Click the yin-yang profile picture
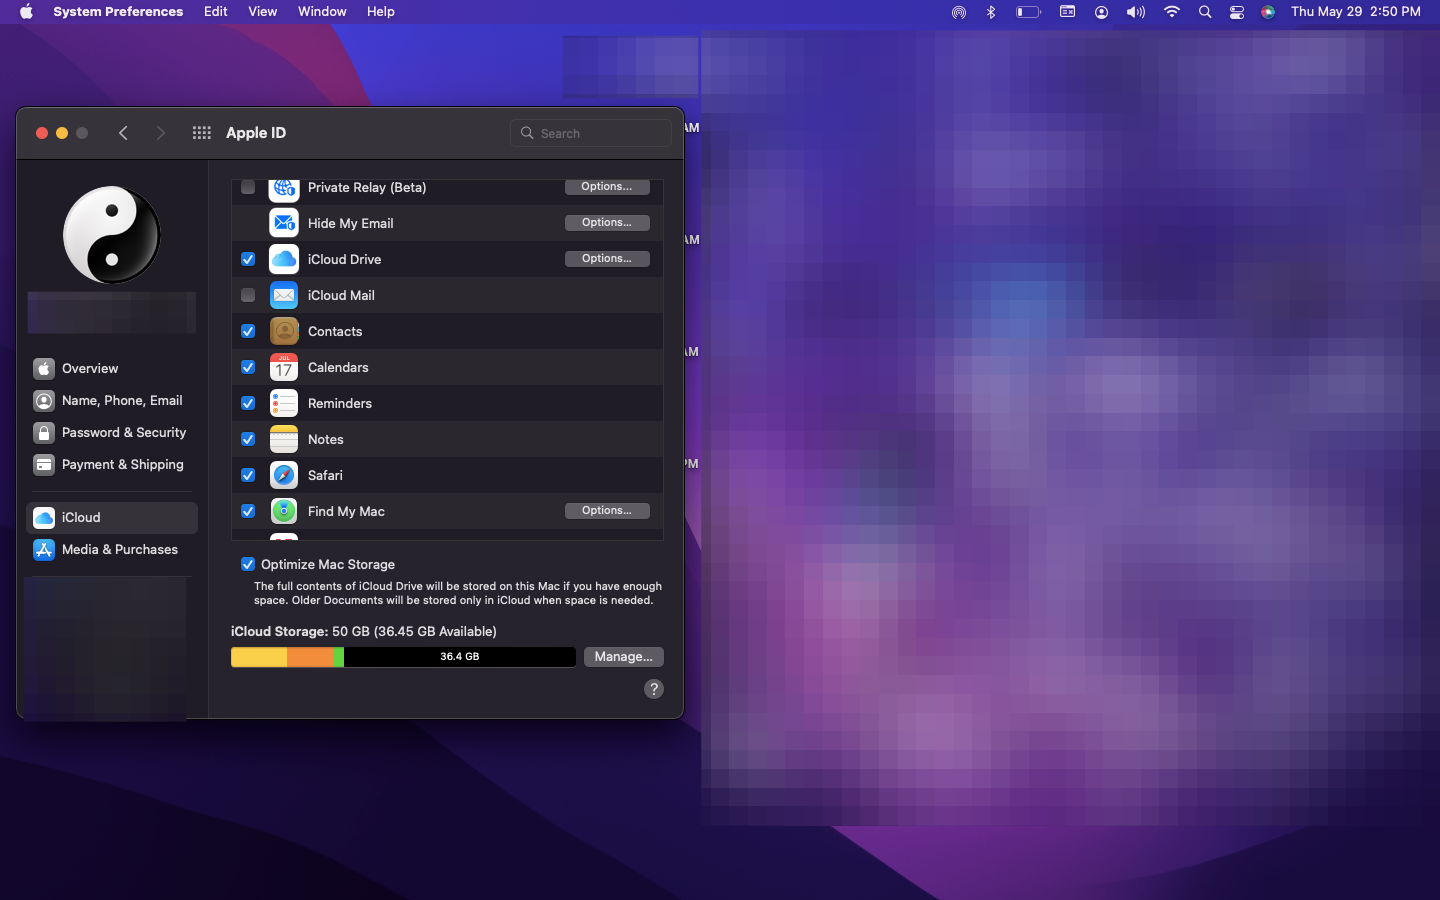The height and width of the screenshot is (900, 1440). 112,235
